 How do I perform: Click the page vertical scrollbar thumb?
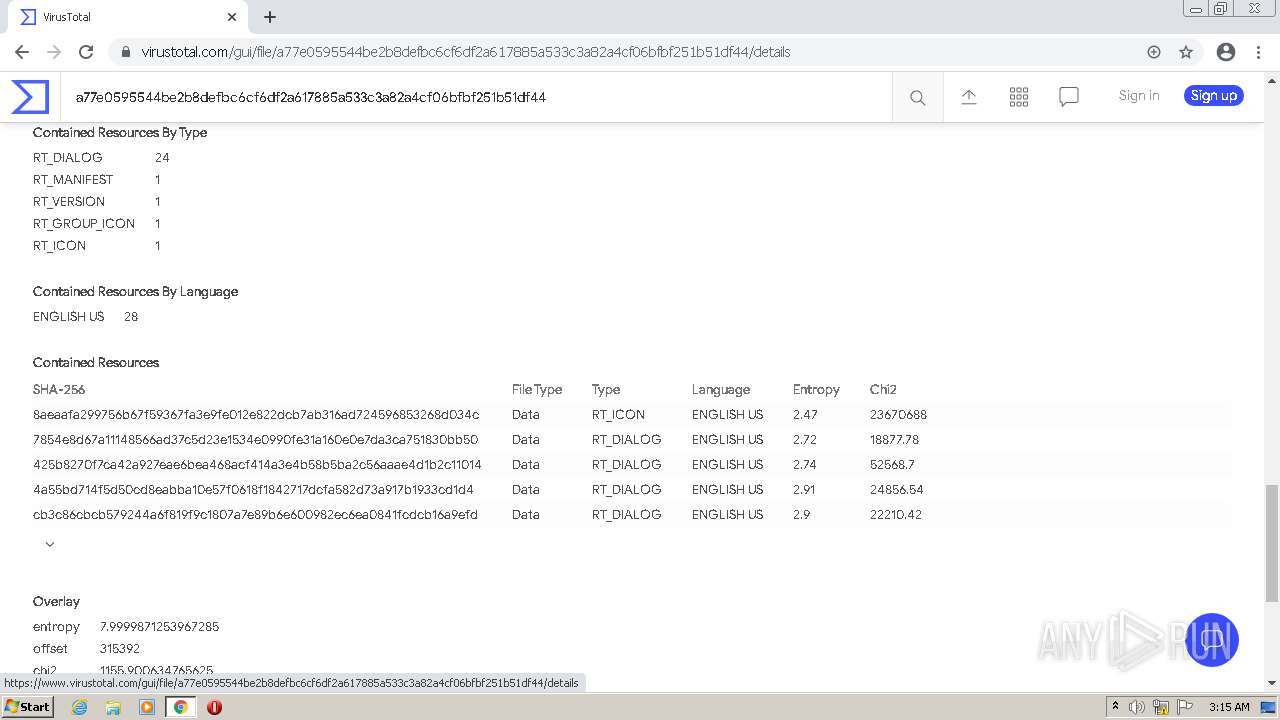point(1272,543)
